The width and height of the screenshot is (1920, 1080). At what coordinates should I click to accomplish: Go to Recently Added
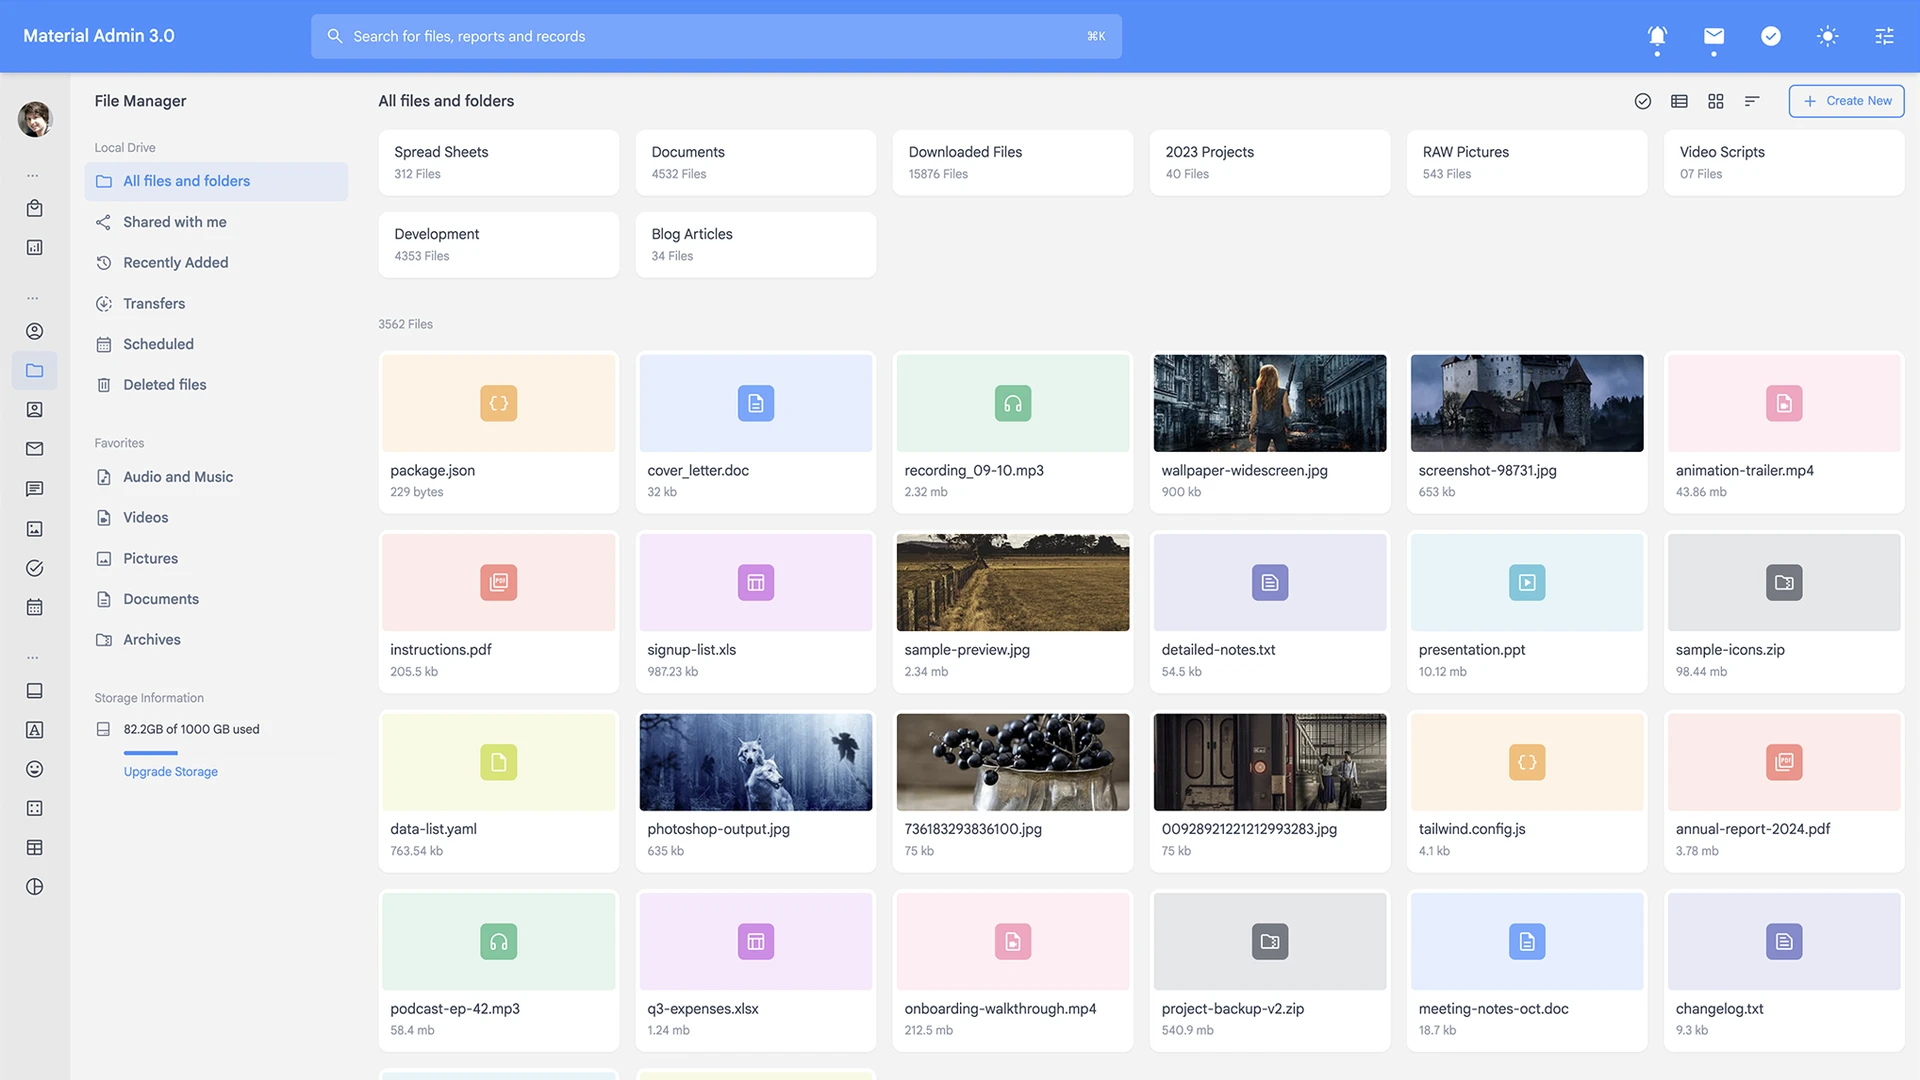pos(216,262)
